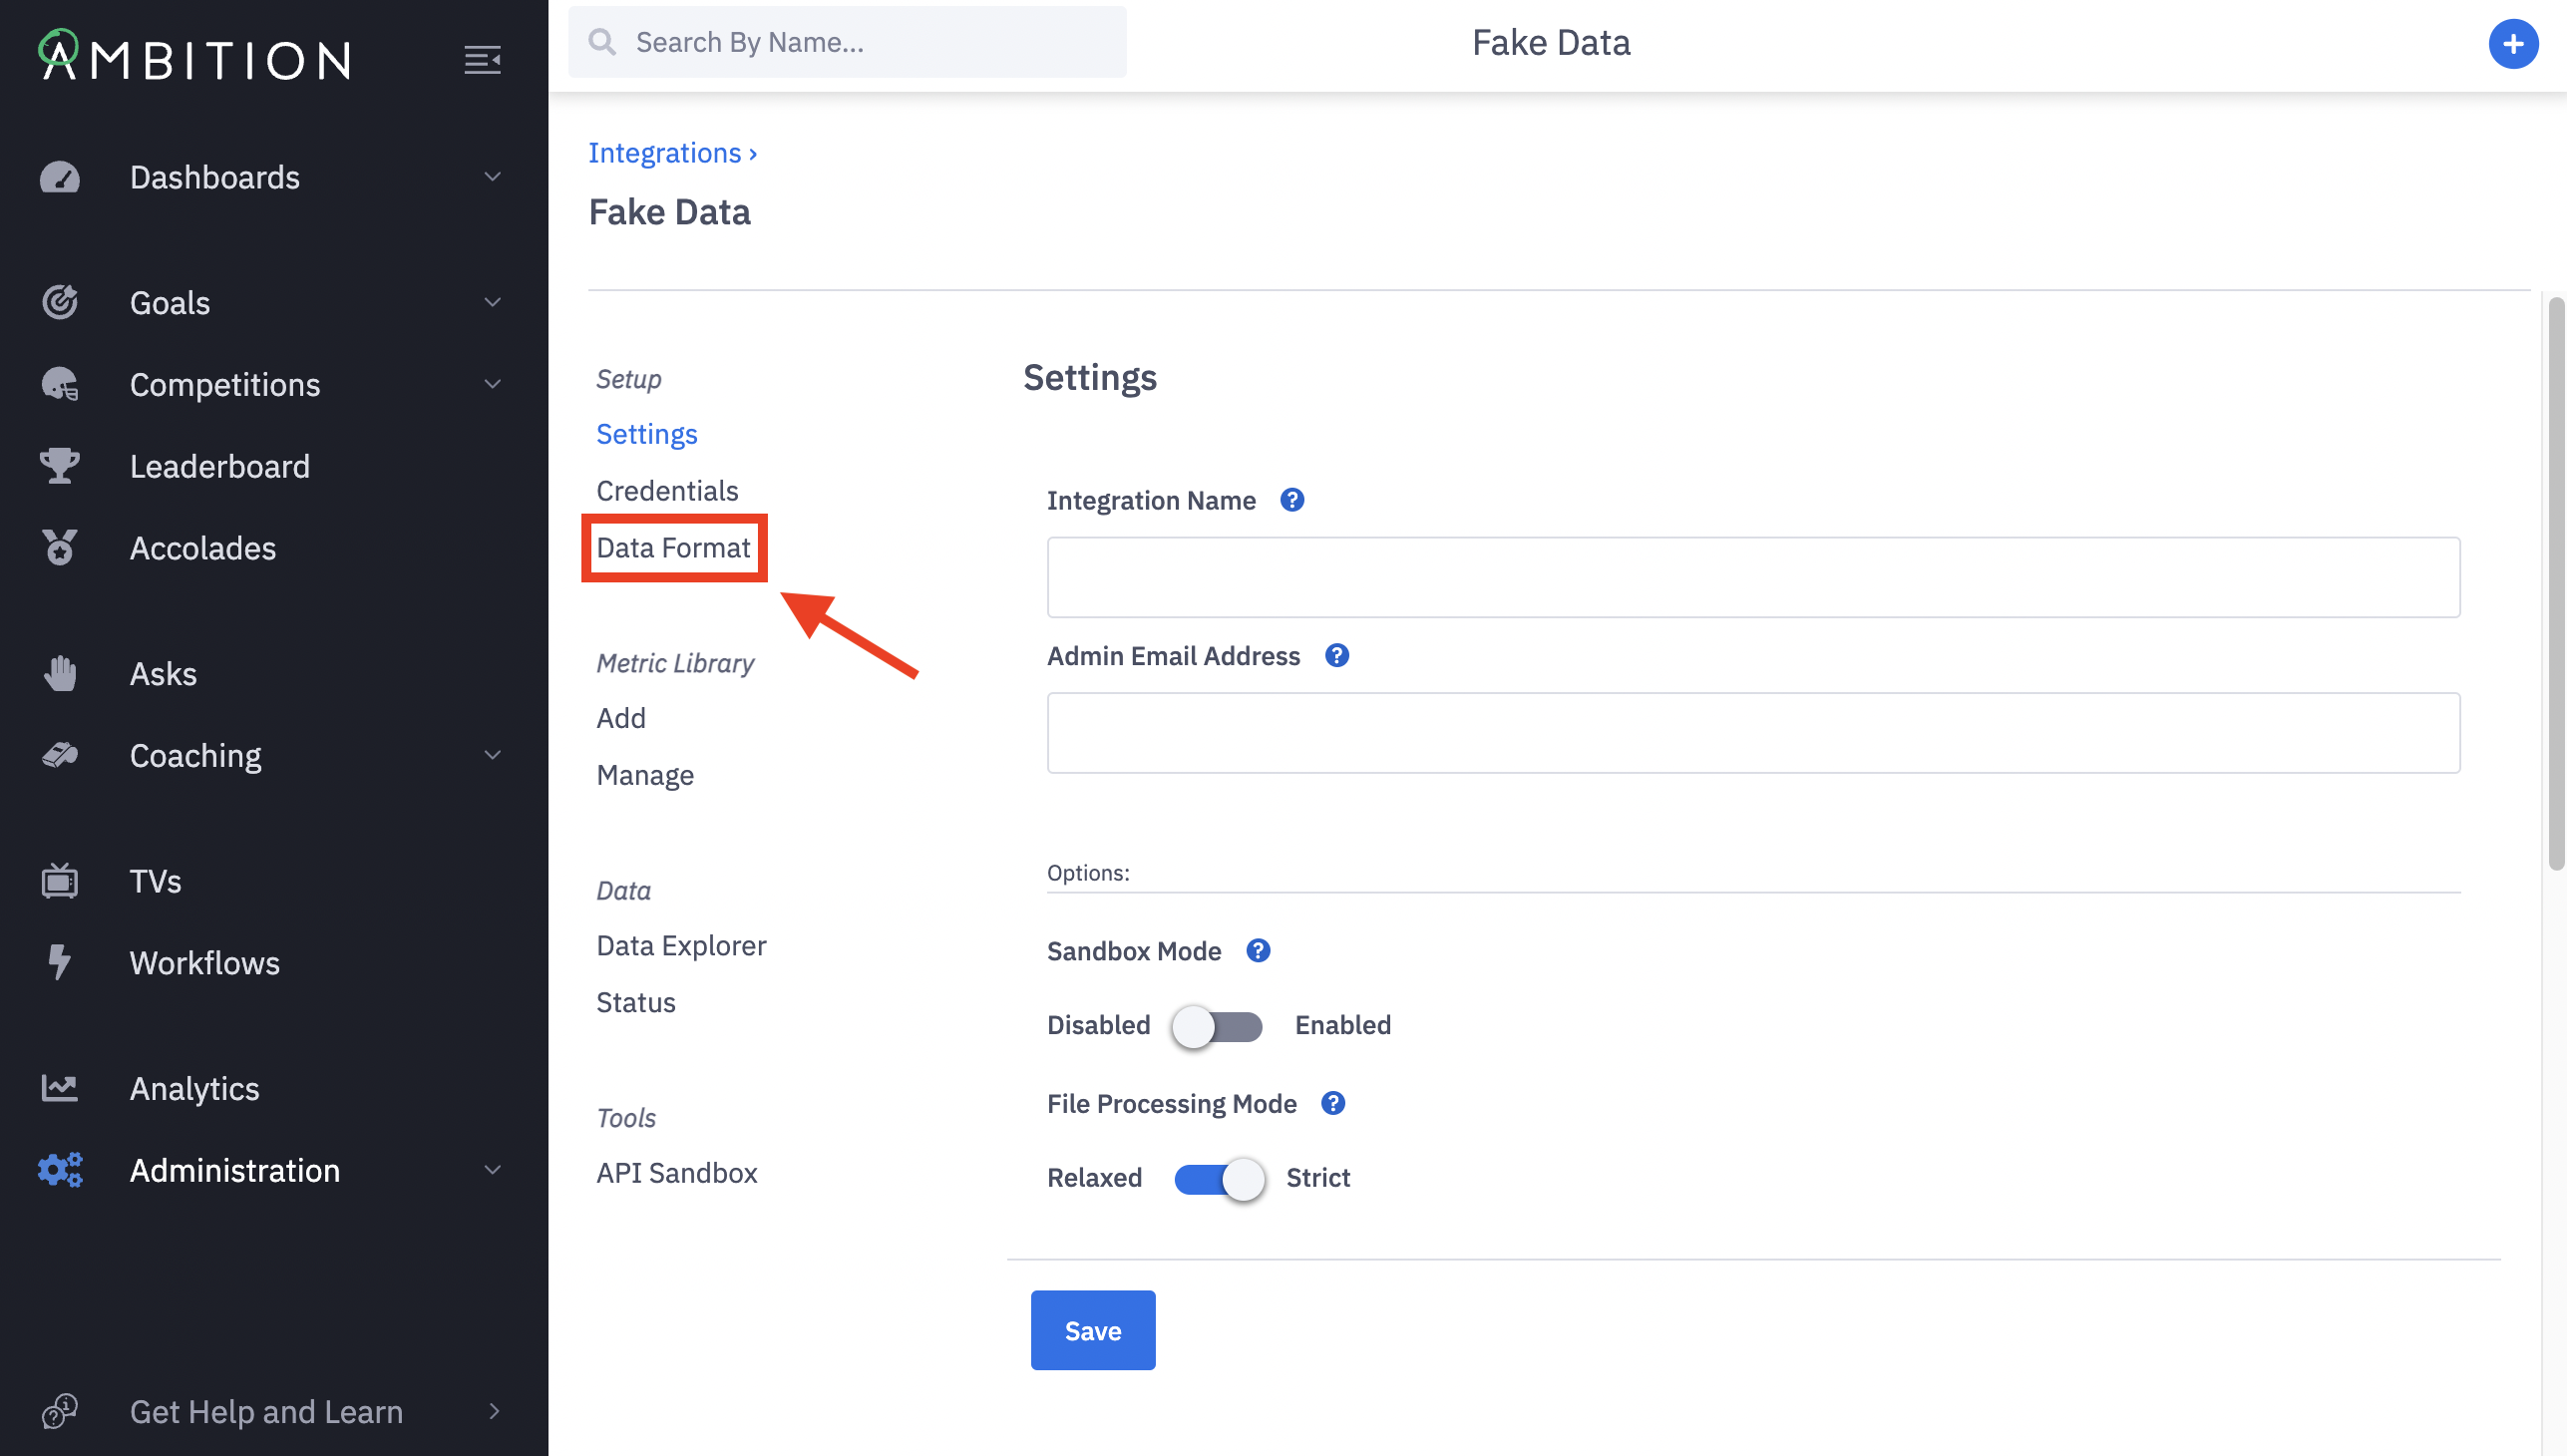The image size is (2567, 1456).
Task: Click the Analytics chart icon
Action: (x=60, y=1088)
